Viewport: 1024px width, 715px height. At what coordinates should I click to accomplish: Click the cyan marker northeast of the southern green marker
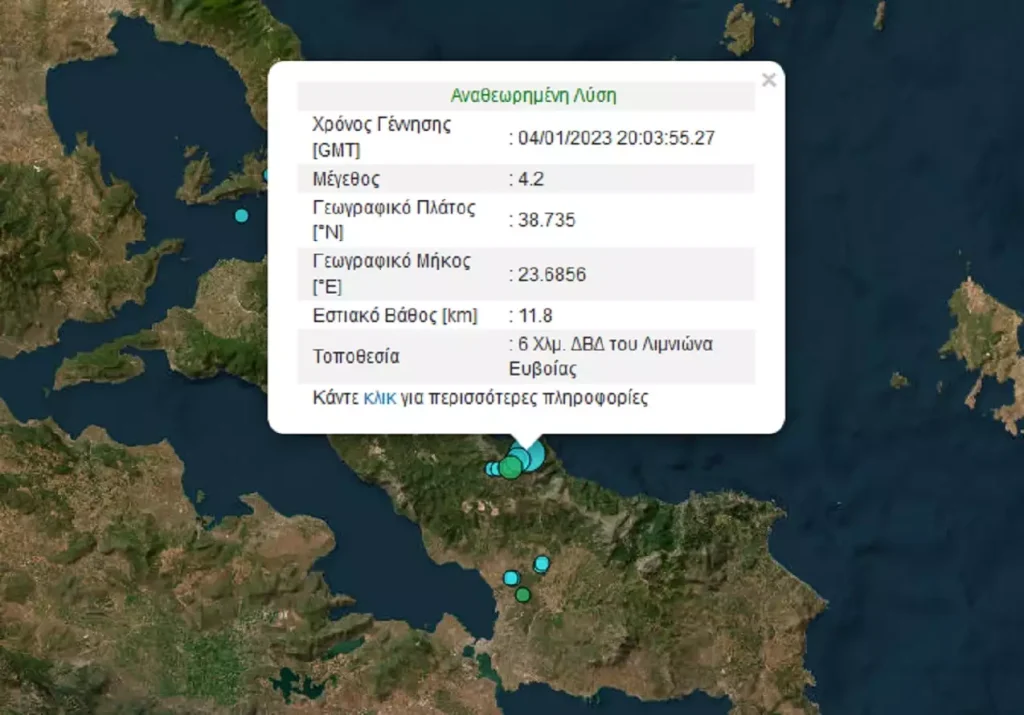541,564
